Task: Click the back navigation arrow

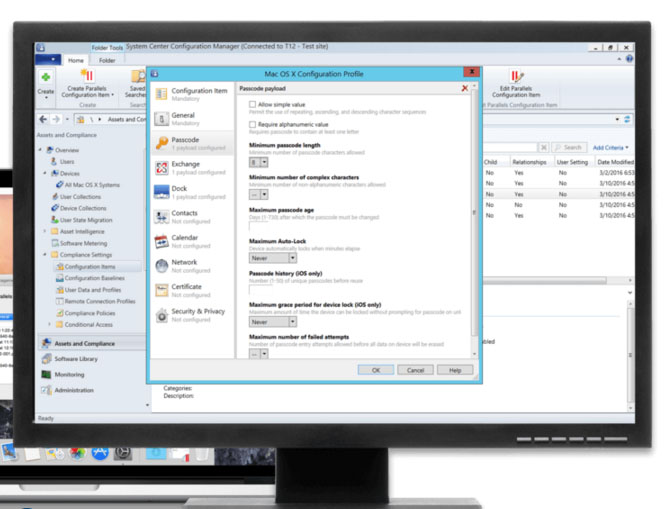Action: pyautogui.click(x=43, y=119)
